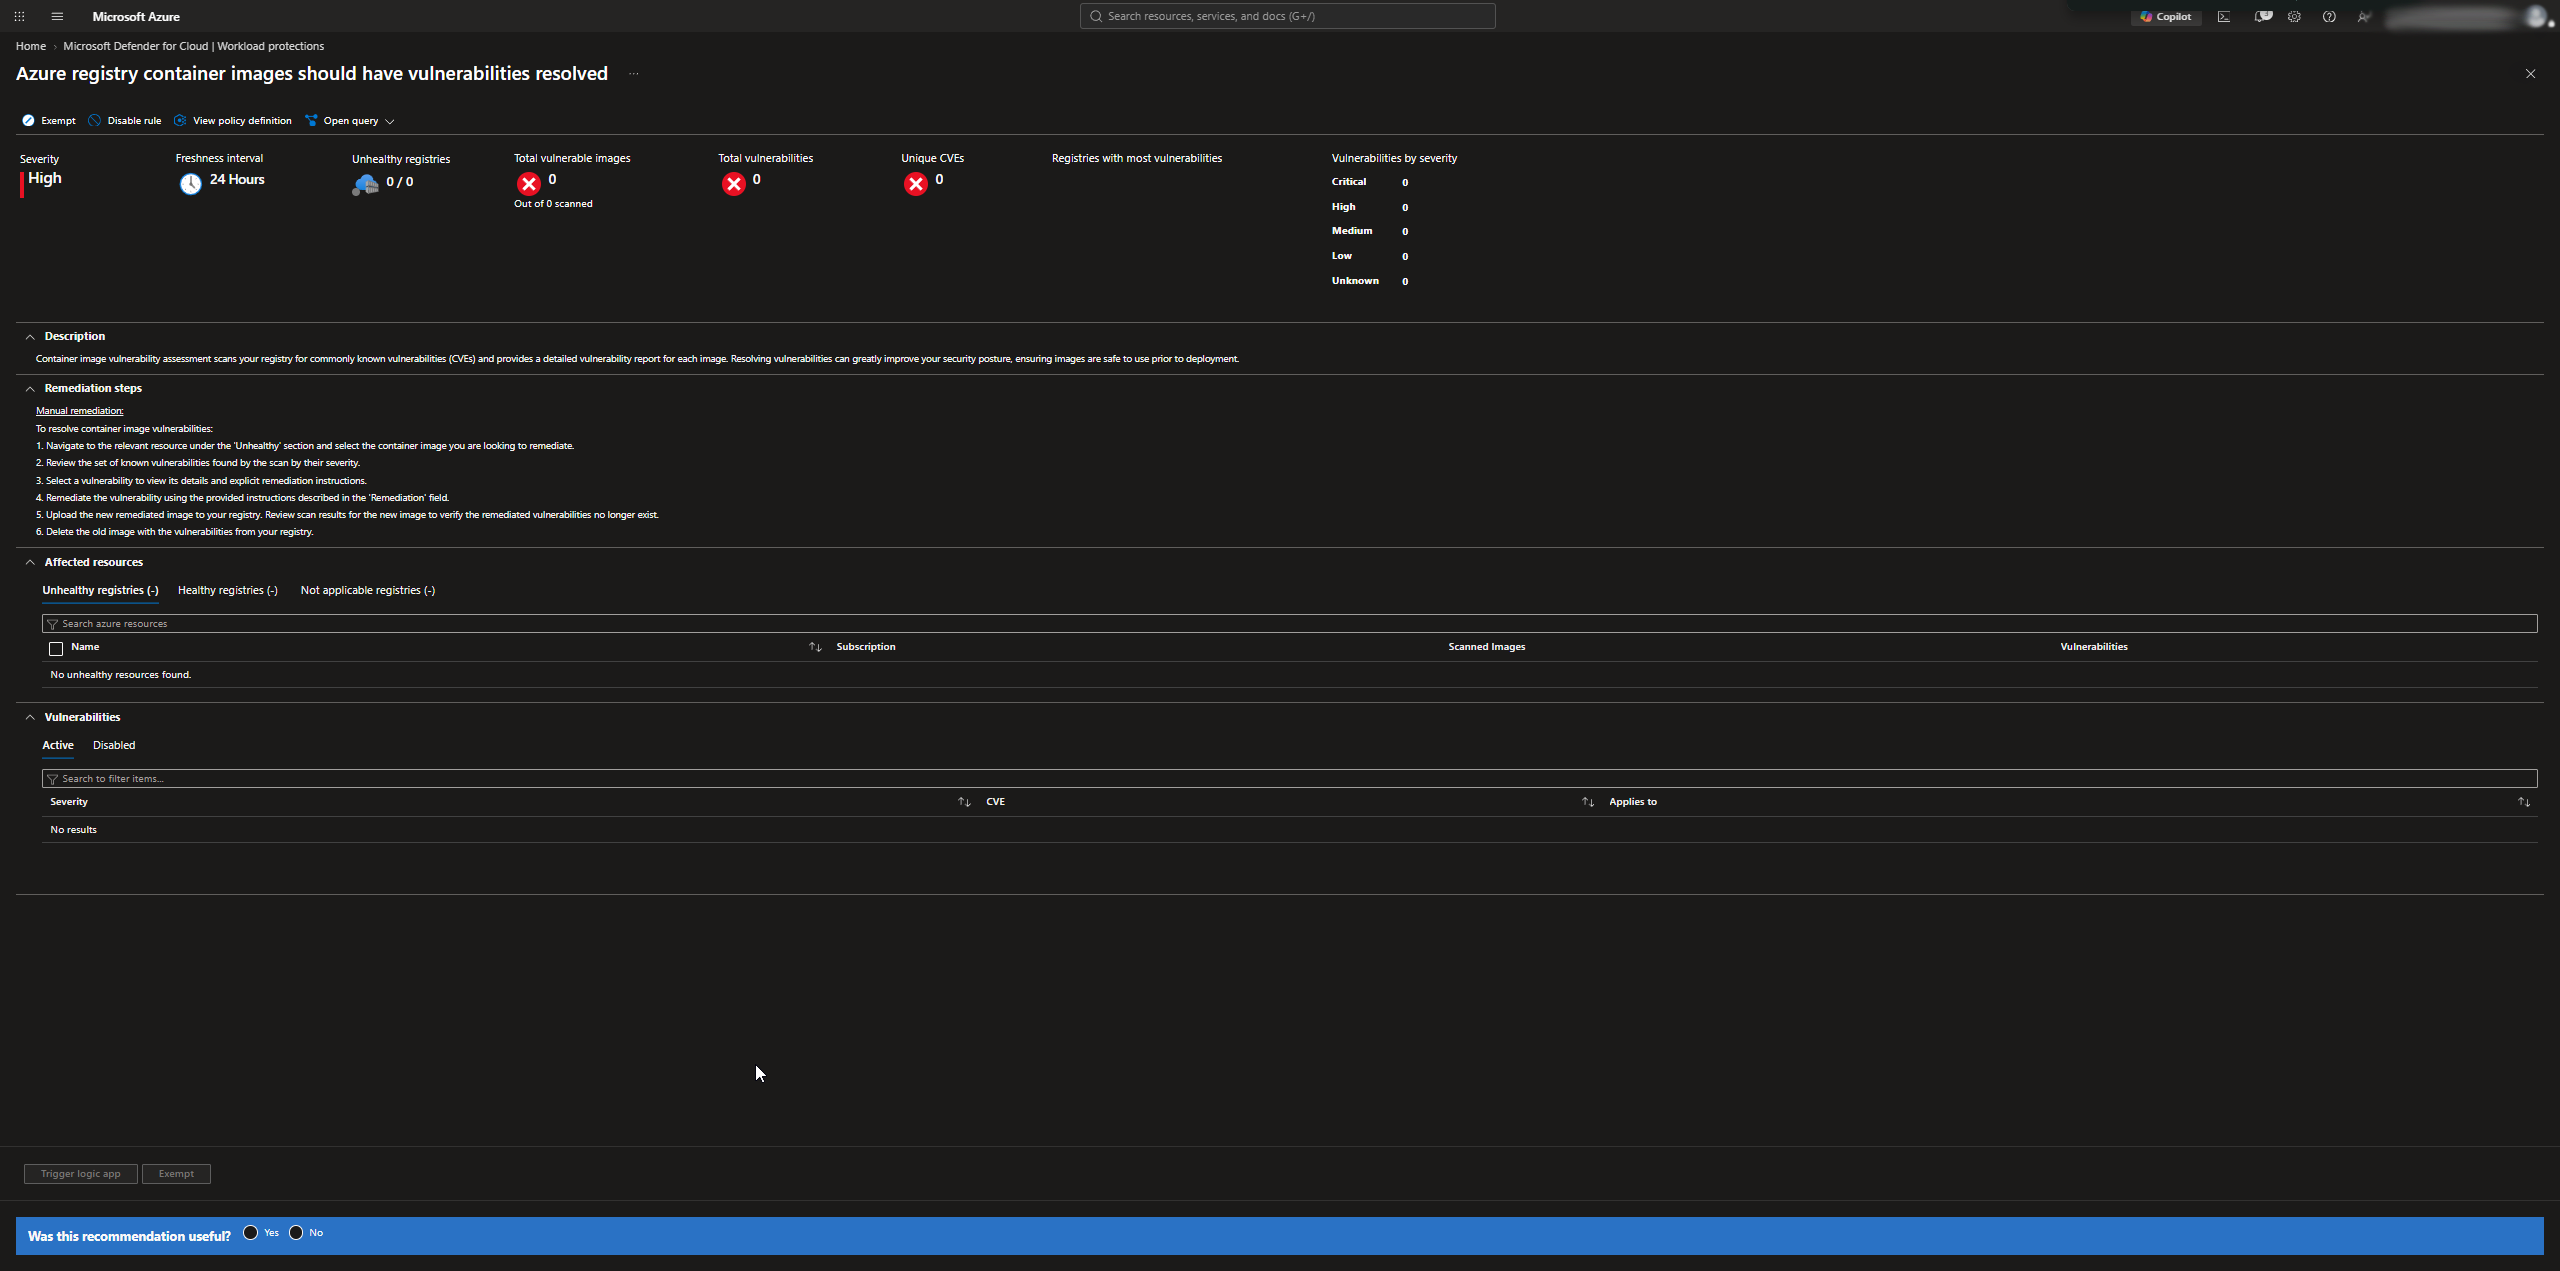Image resolution: width=2560 pixels, height=1271 pixels.
Task: Focus the global search resources box
Action: point(1287,16)
